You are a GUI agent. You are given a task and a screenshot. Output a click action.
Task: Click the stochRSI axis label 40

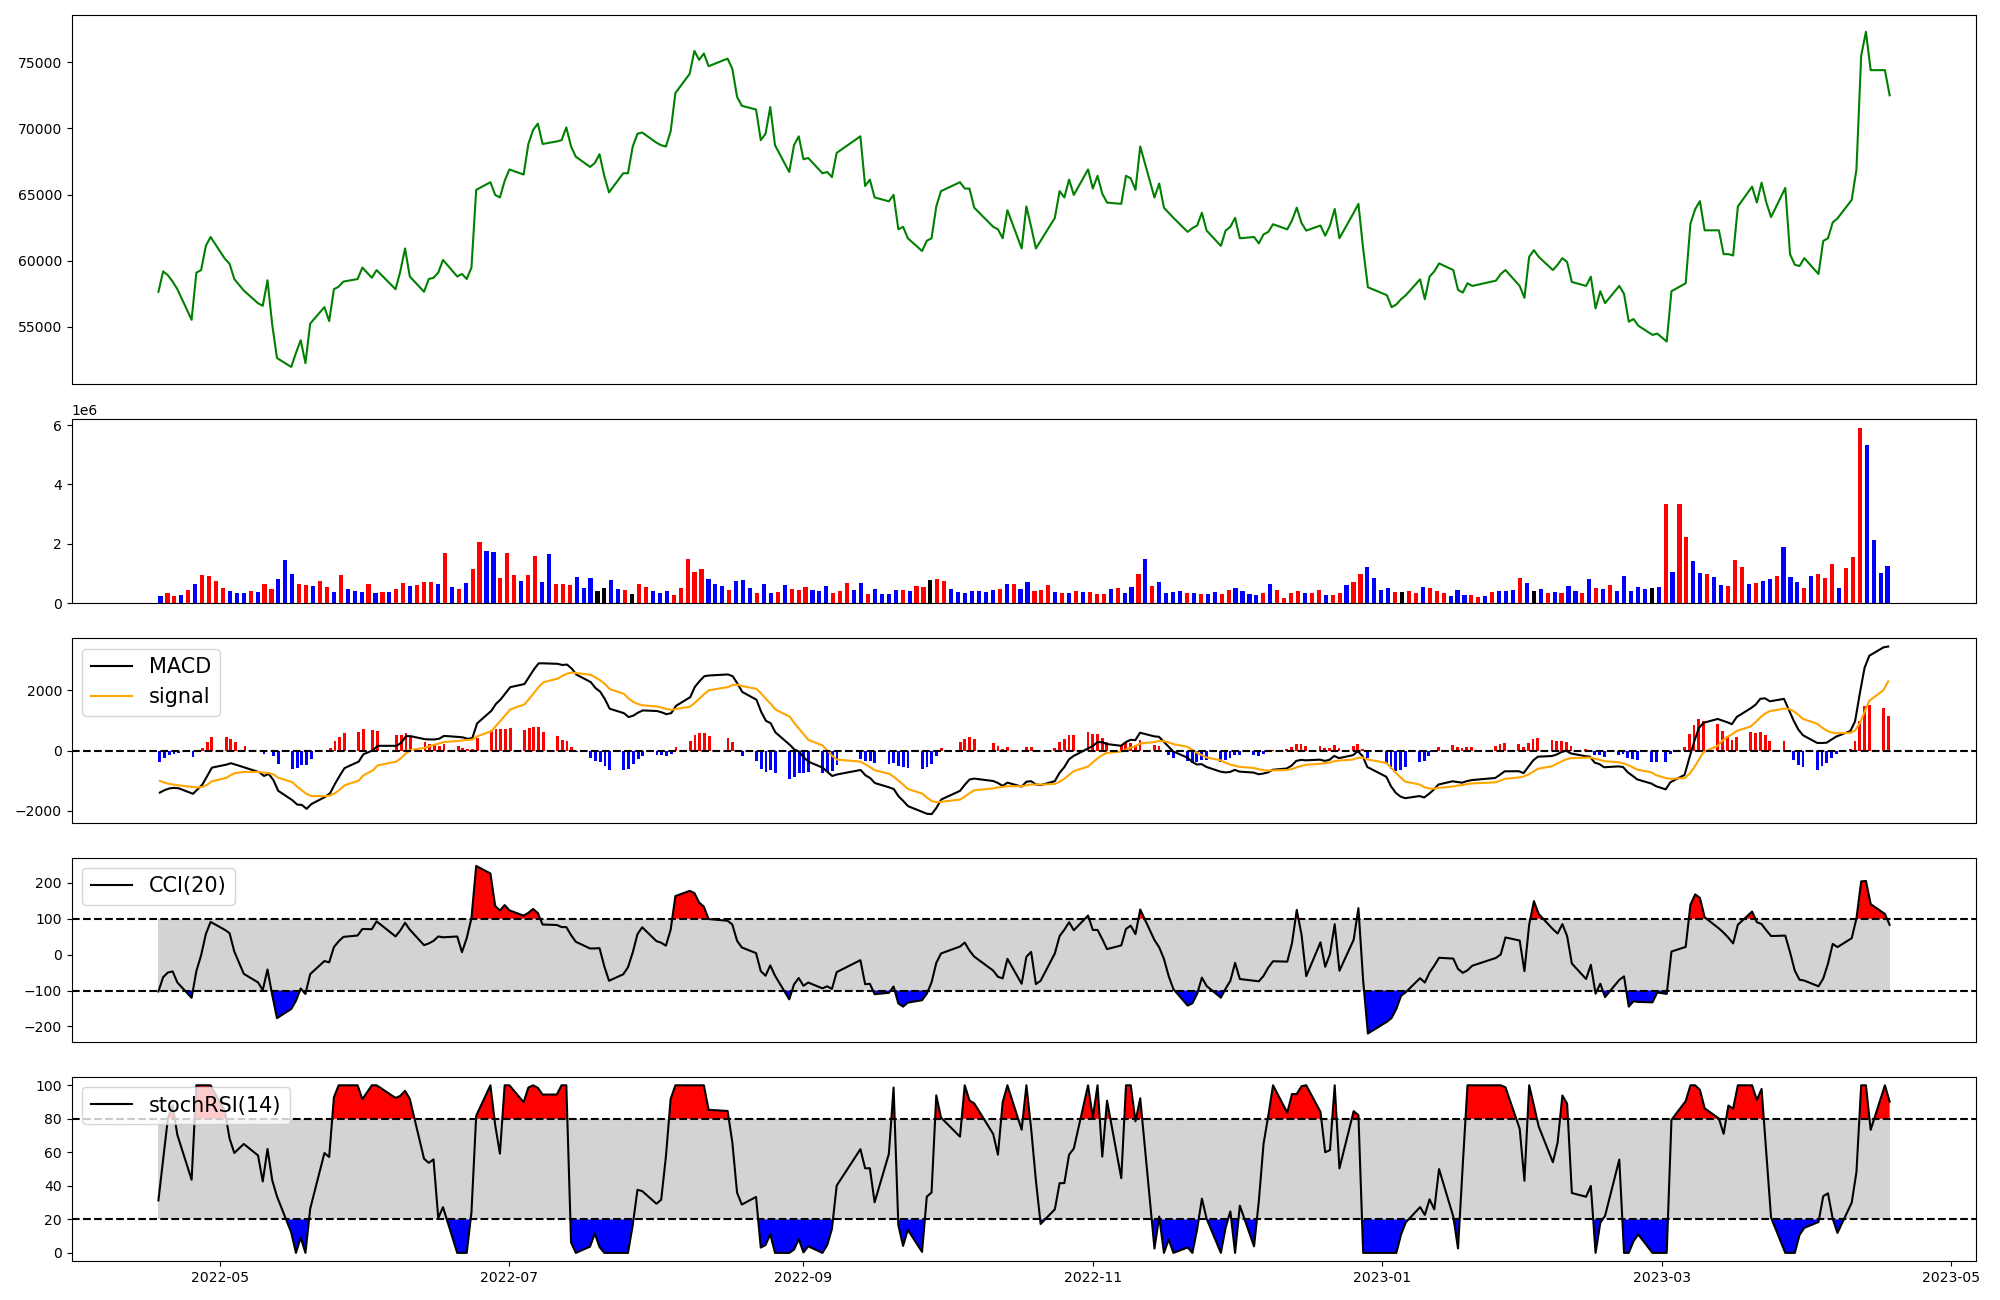coord(53,1186)
